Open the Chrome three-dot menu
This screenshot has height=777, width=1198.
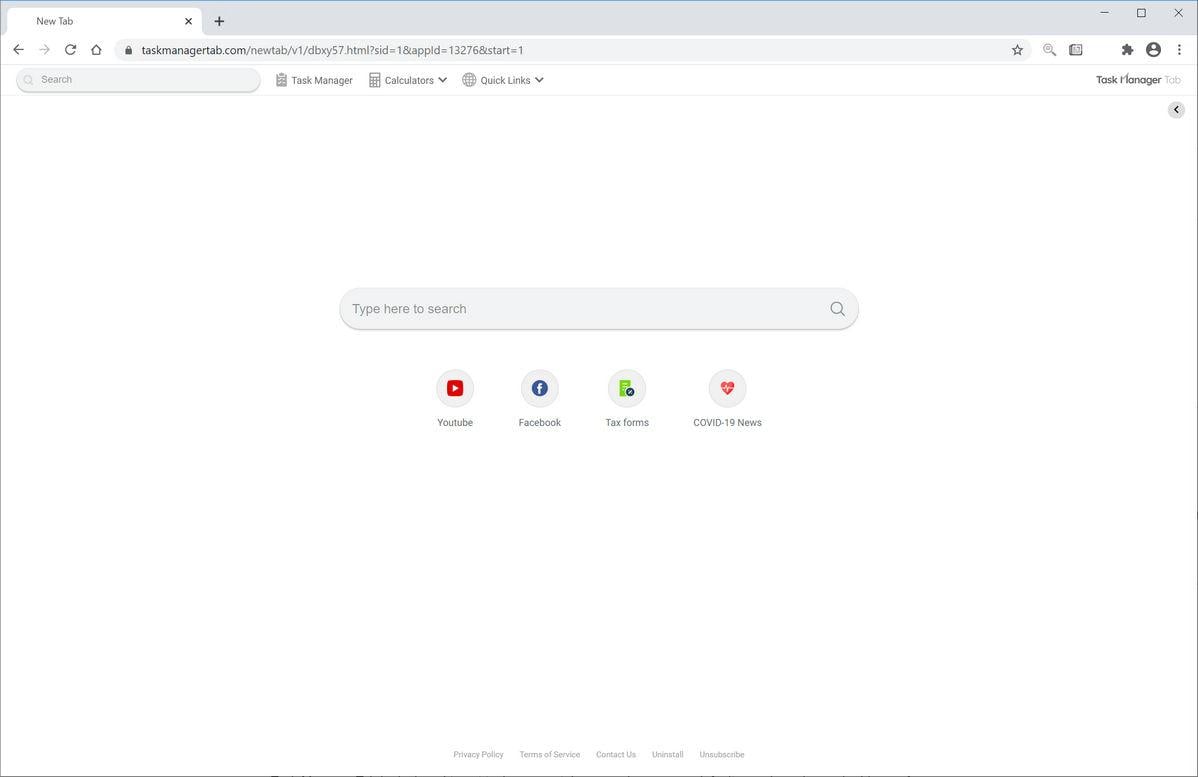pyautogui.click(x=1180, y=50)
